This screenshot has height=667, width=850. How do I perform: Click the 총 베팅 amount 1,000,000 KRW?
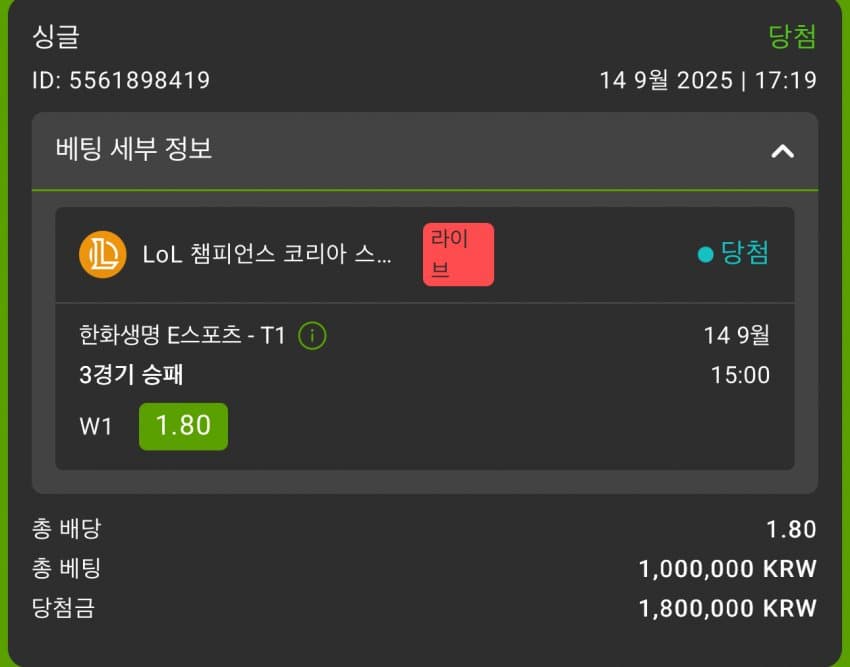tap(727, 569)
